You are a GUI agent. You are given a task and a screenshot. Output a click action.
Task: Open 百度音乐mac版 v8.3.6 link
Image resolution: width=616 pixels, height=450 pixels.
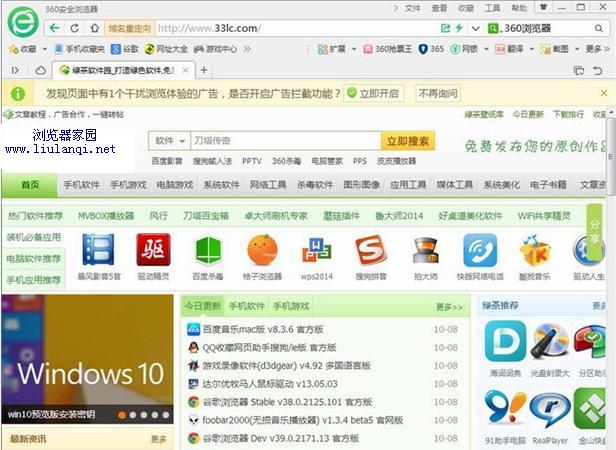263,329
